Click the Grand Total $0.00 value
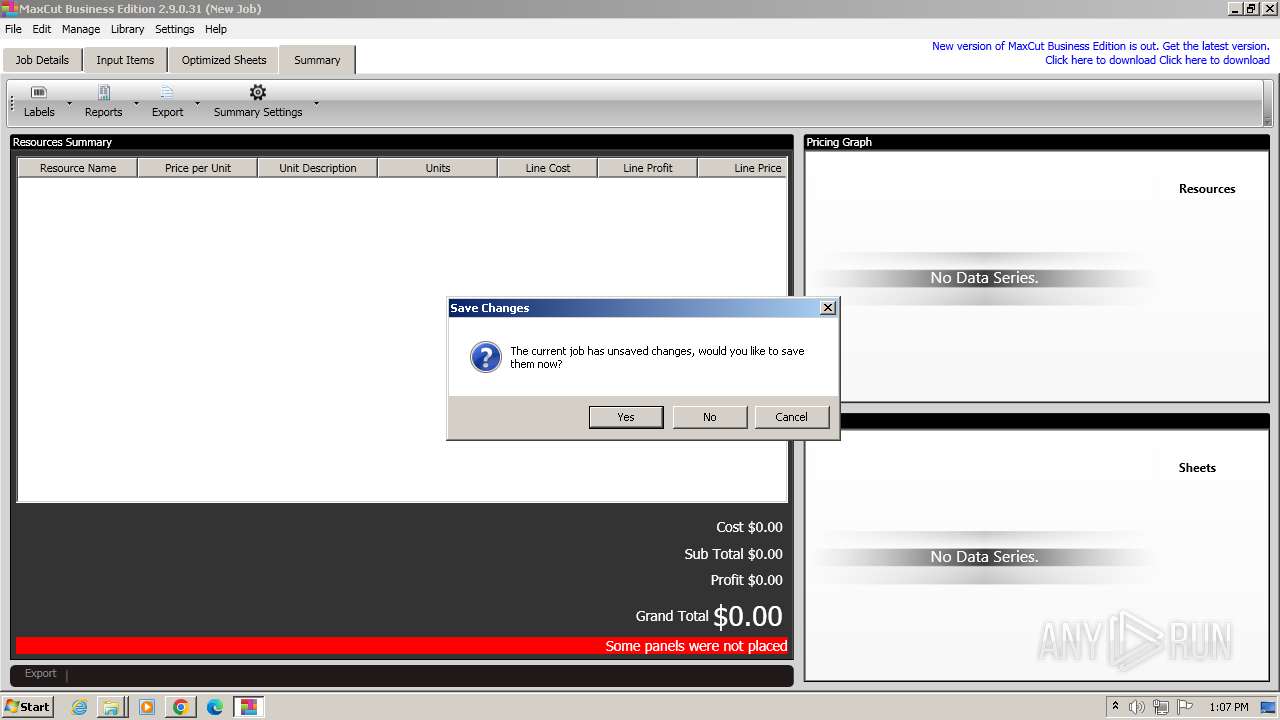The image size is (1280, 720). coord(748,616)
